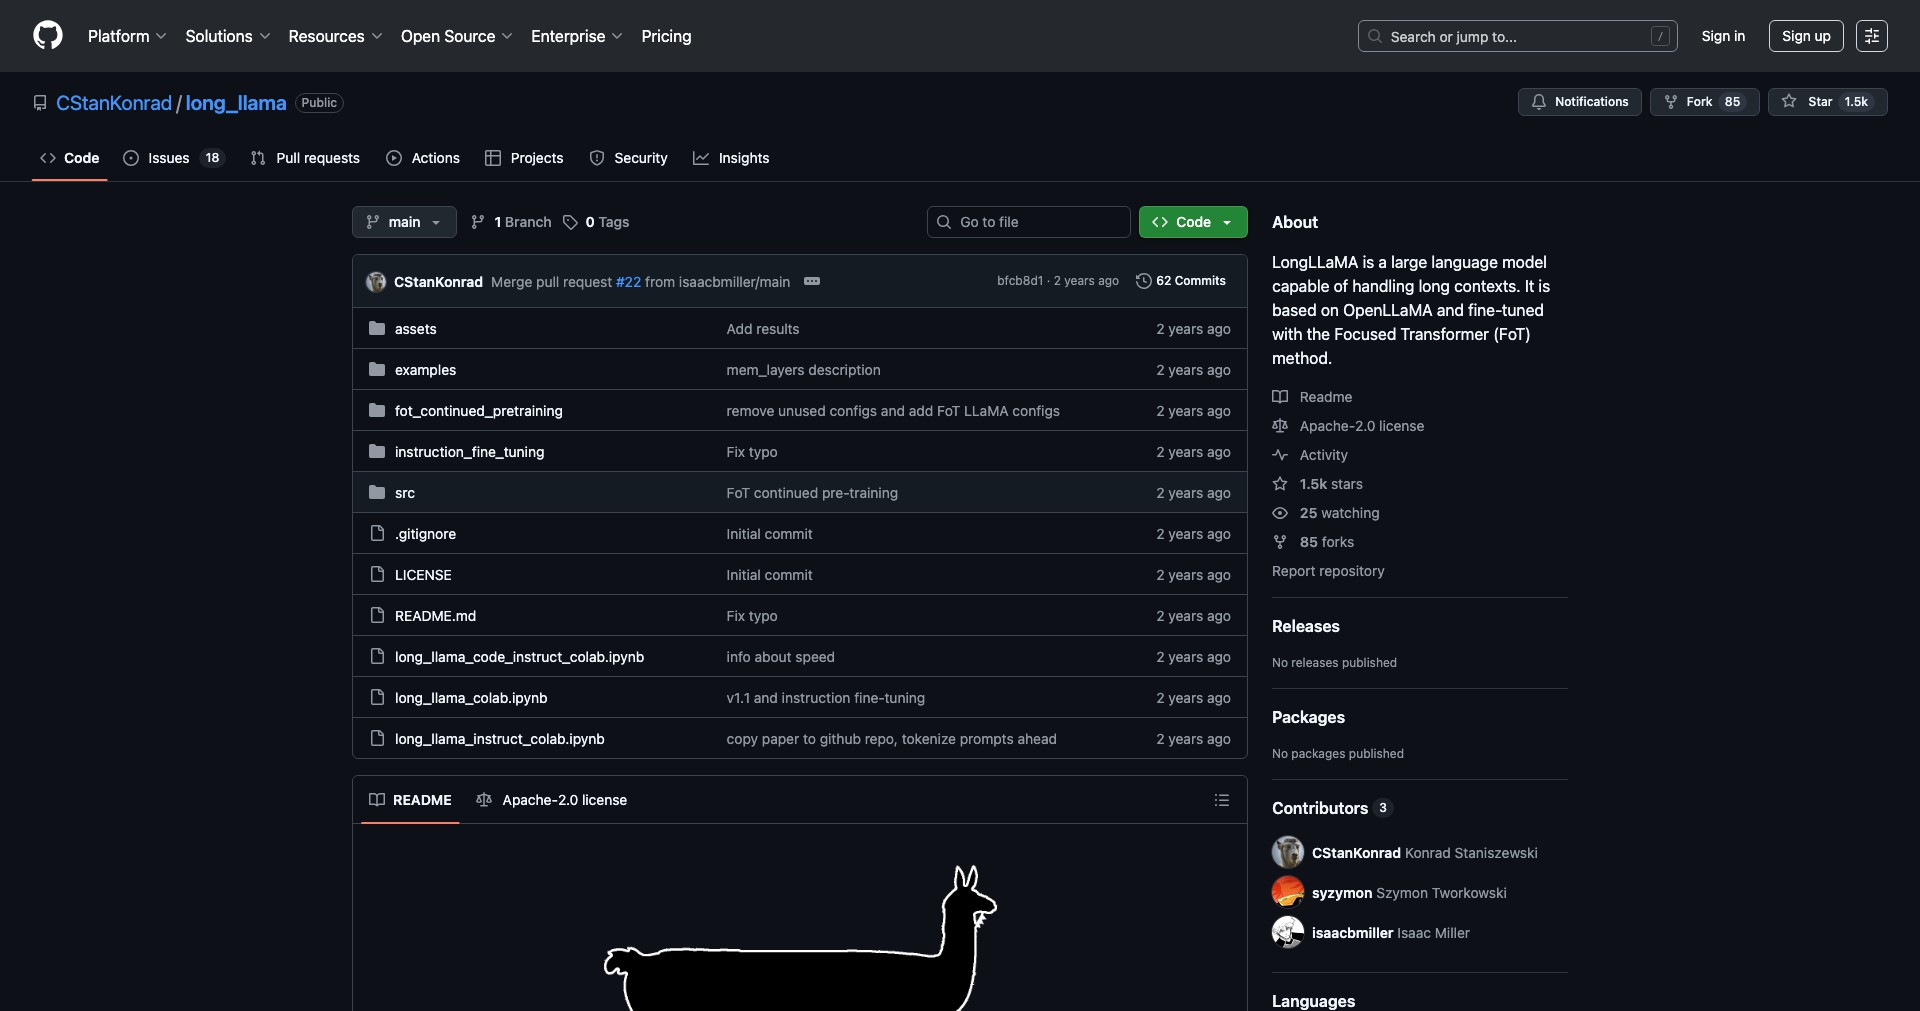View the 25 watching link
1920x1011 pixels.
point(1326,513)
